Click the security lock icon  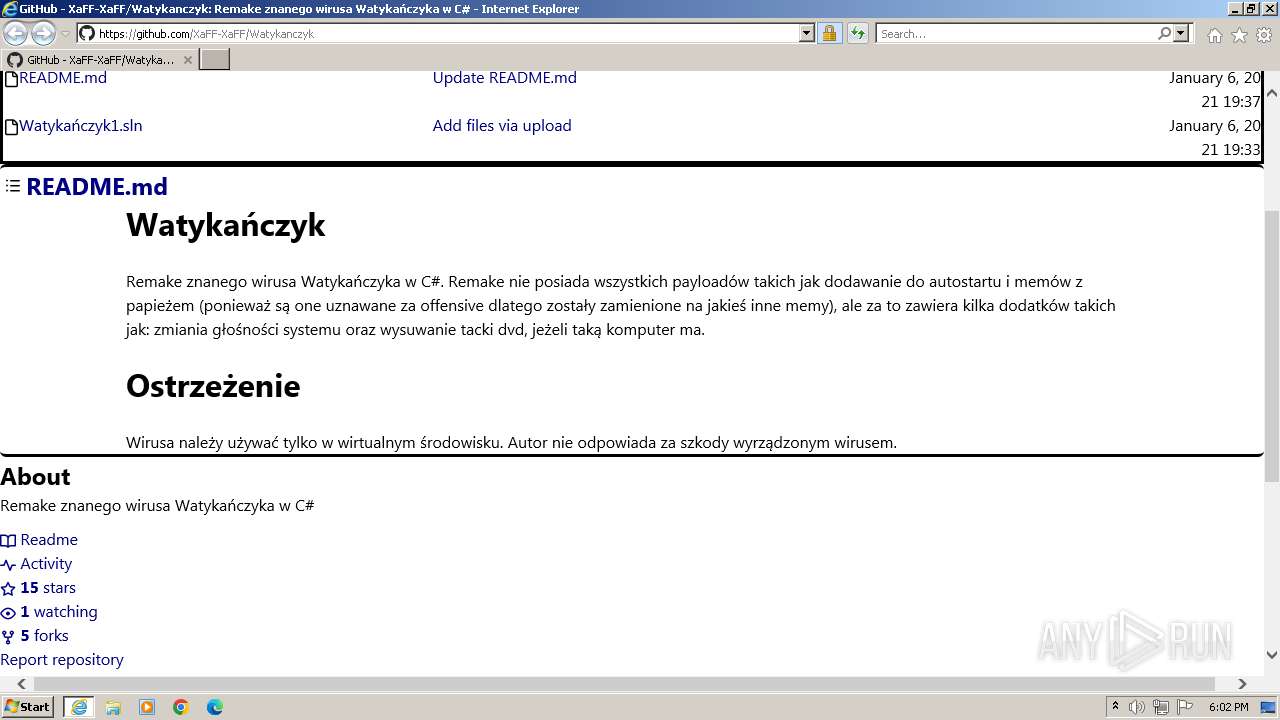tap(829, 33)
